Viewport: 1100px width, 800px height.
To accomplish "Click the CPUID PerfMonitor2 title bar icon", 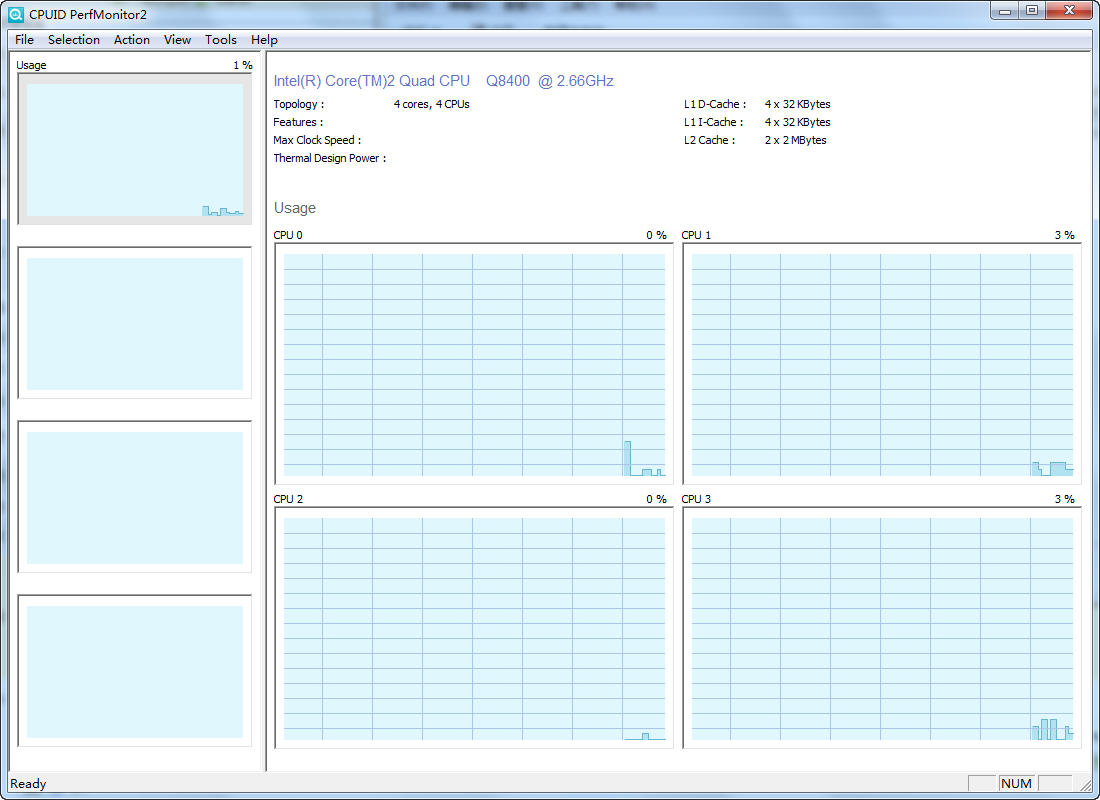I will tap(16, 13).
